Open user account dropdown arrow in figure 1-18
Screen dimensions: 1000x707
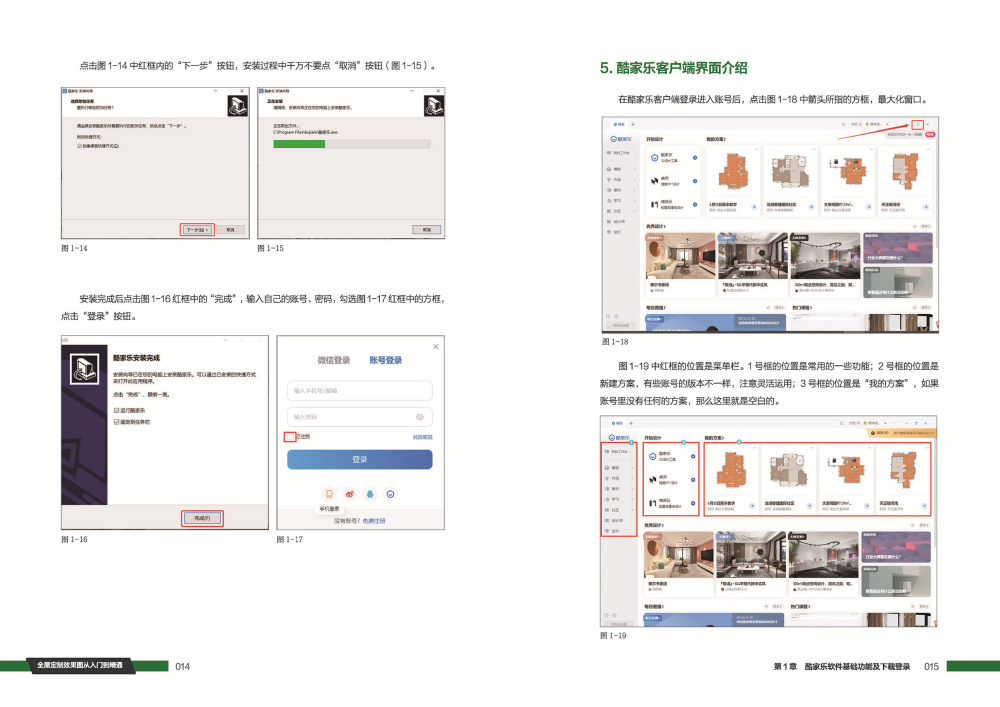click(x=887, y=124)
